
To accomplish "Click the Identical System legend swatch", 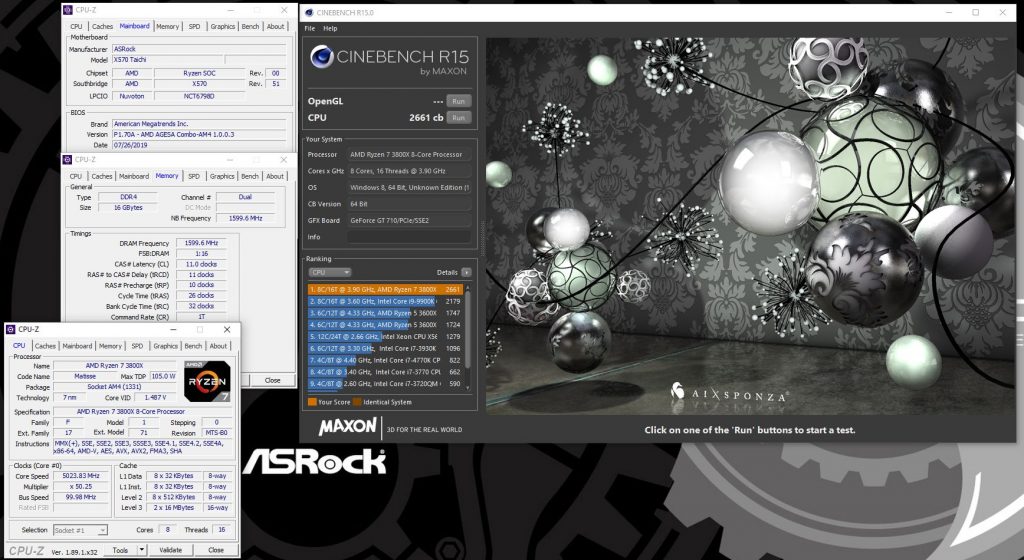I will coord(357,402).
